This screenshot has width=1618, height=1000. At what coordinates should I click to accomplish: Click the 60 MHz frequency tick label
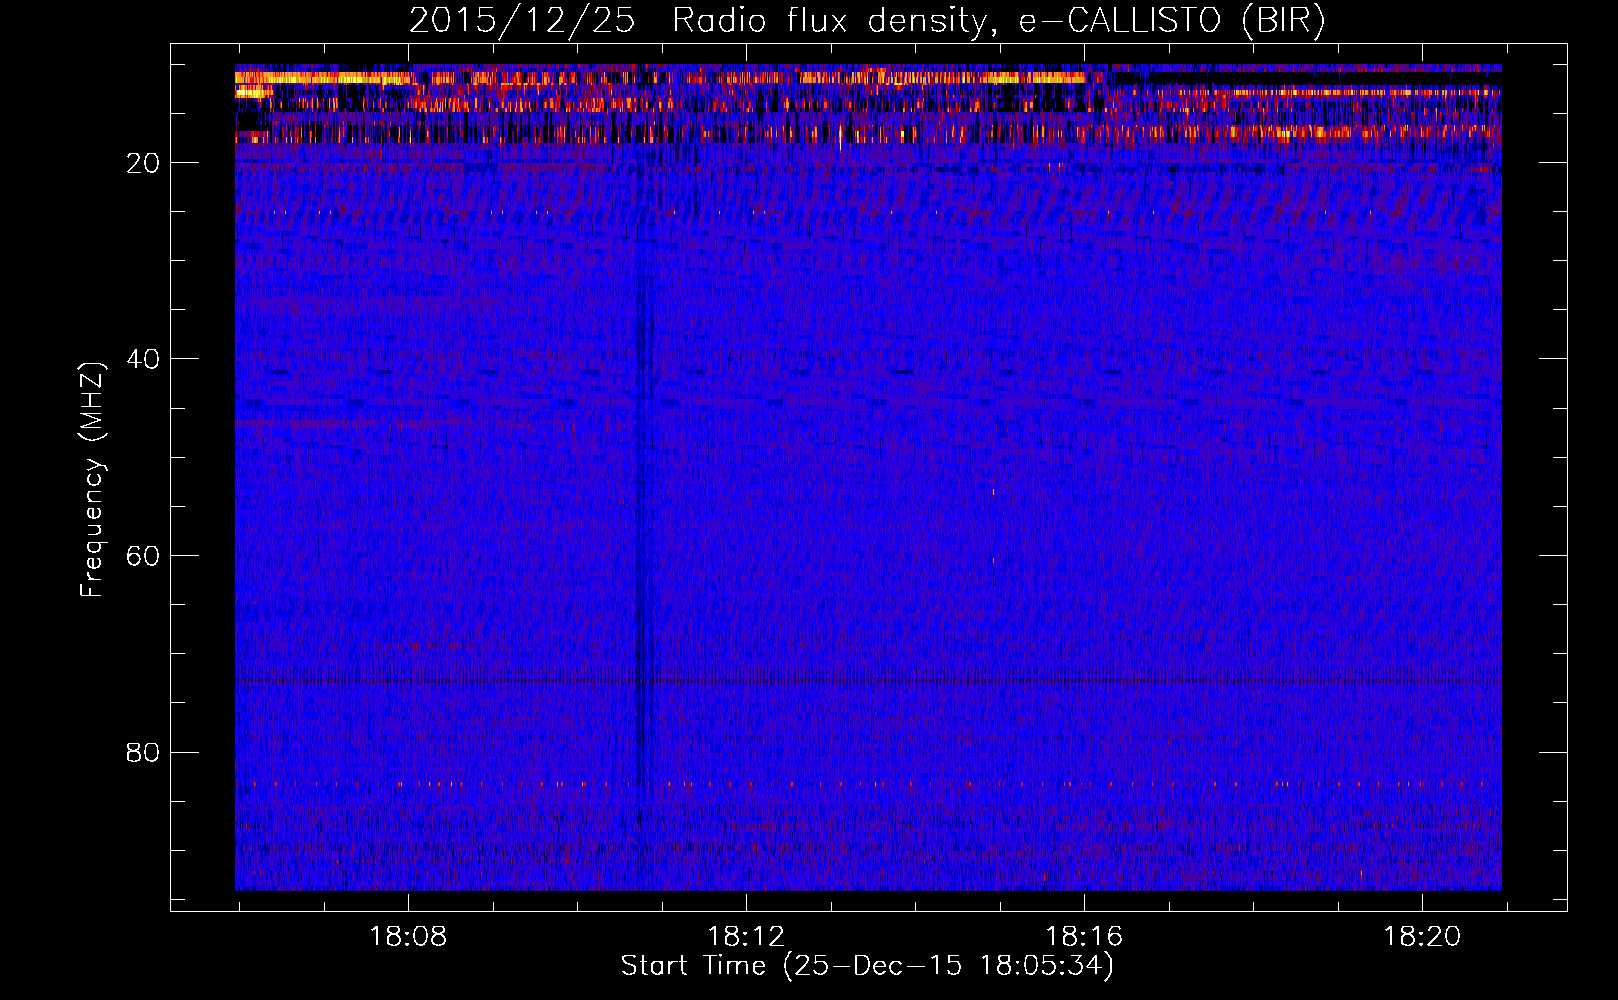click(x=144, y=556)
